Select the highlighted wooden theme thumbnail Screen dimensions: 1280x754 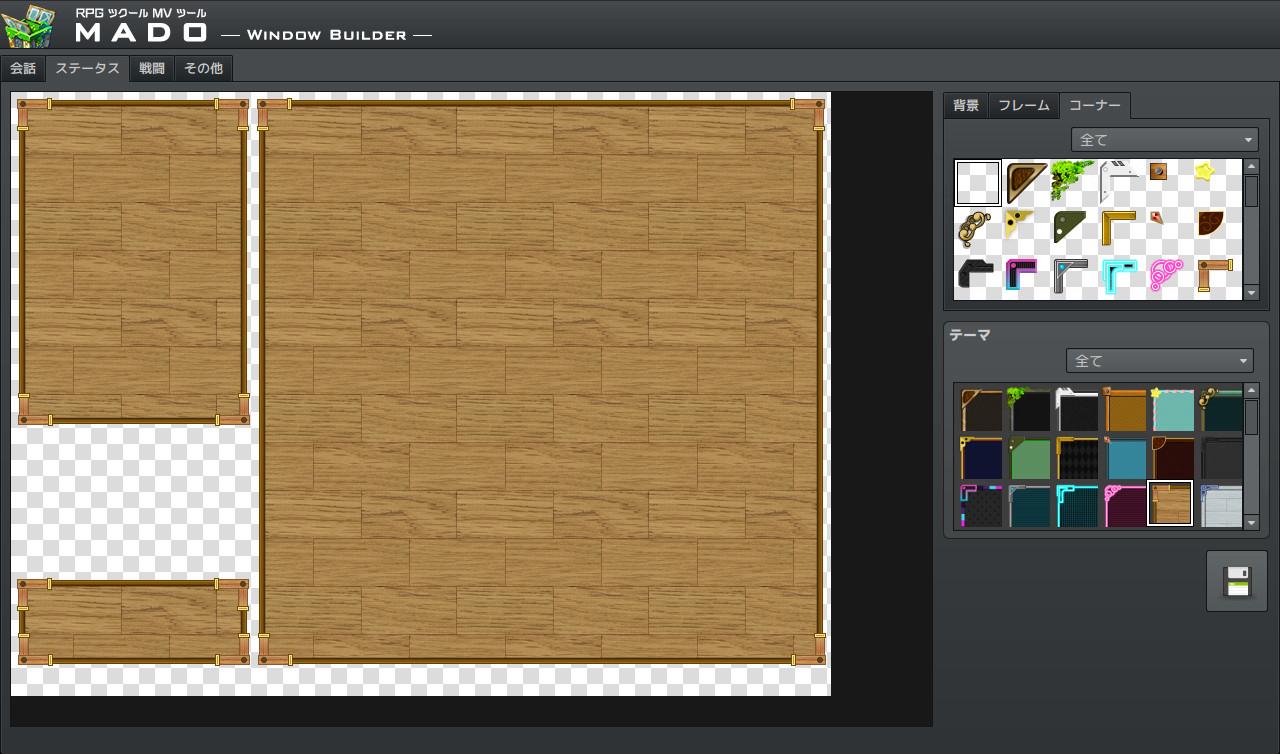[1170, 503]
